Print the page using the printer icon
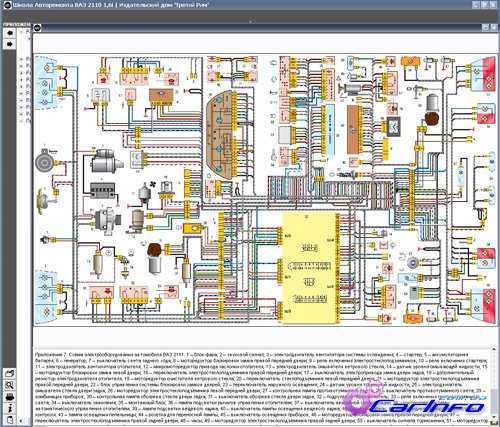 tap(9, 397)
